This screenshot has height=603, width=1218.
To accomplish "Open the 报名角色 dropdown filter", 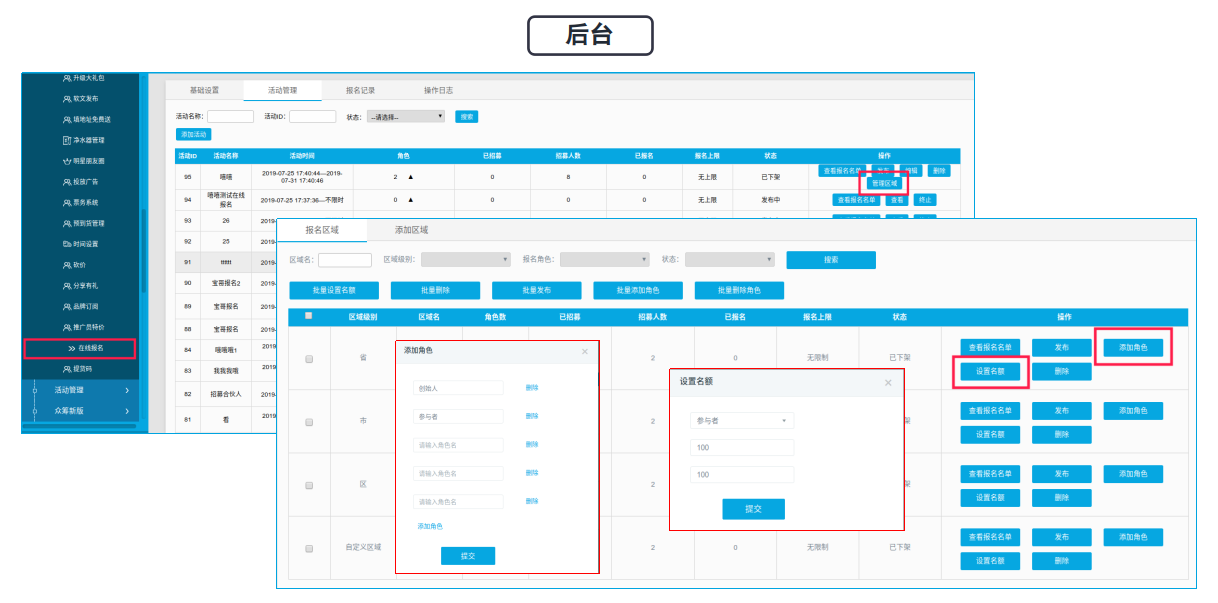I will 605,259.
